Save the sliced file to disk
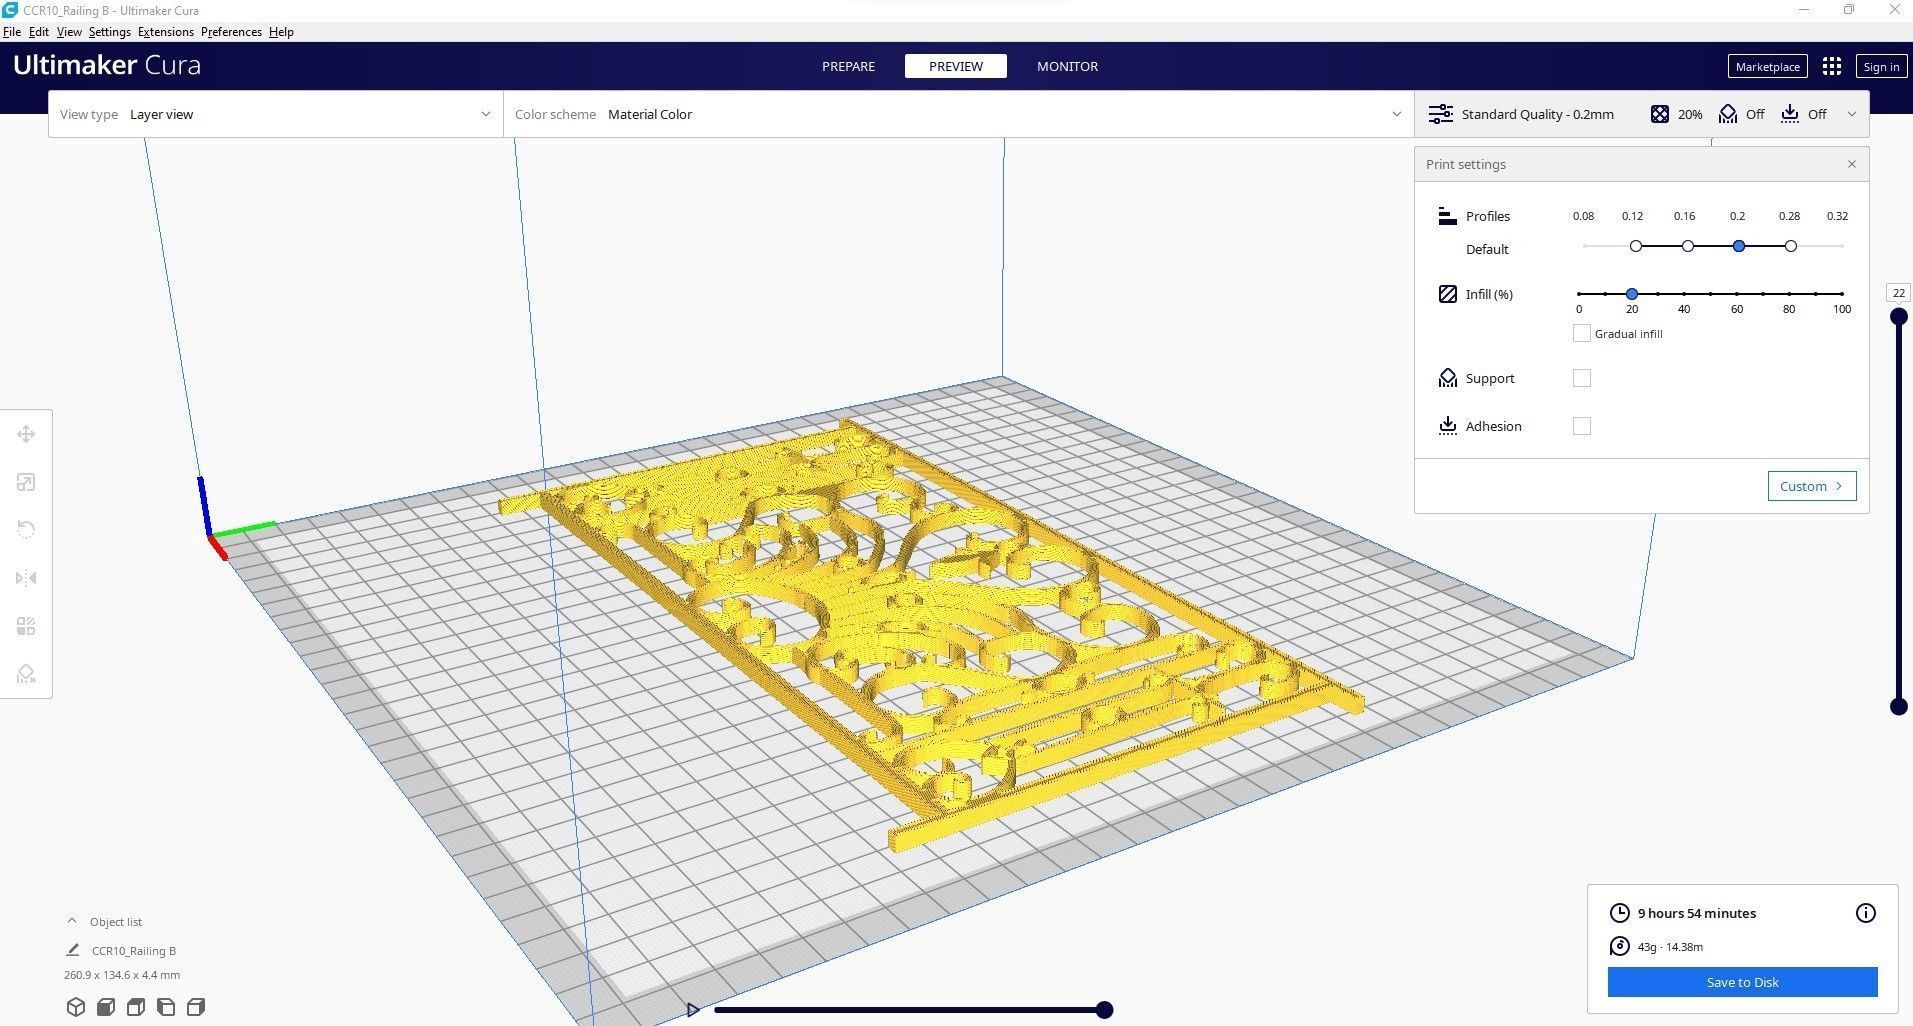 click(x=1742, y=982)
